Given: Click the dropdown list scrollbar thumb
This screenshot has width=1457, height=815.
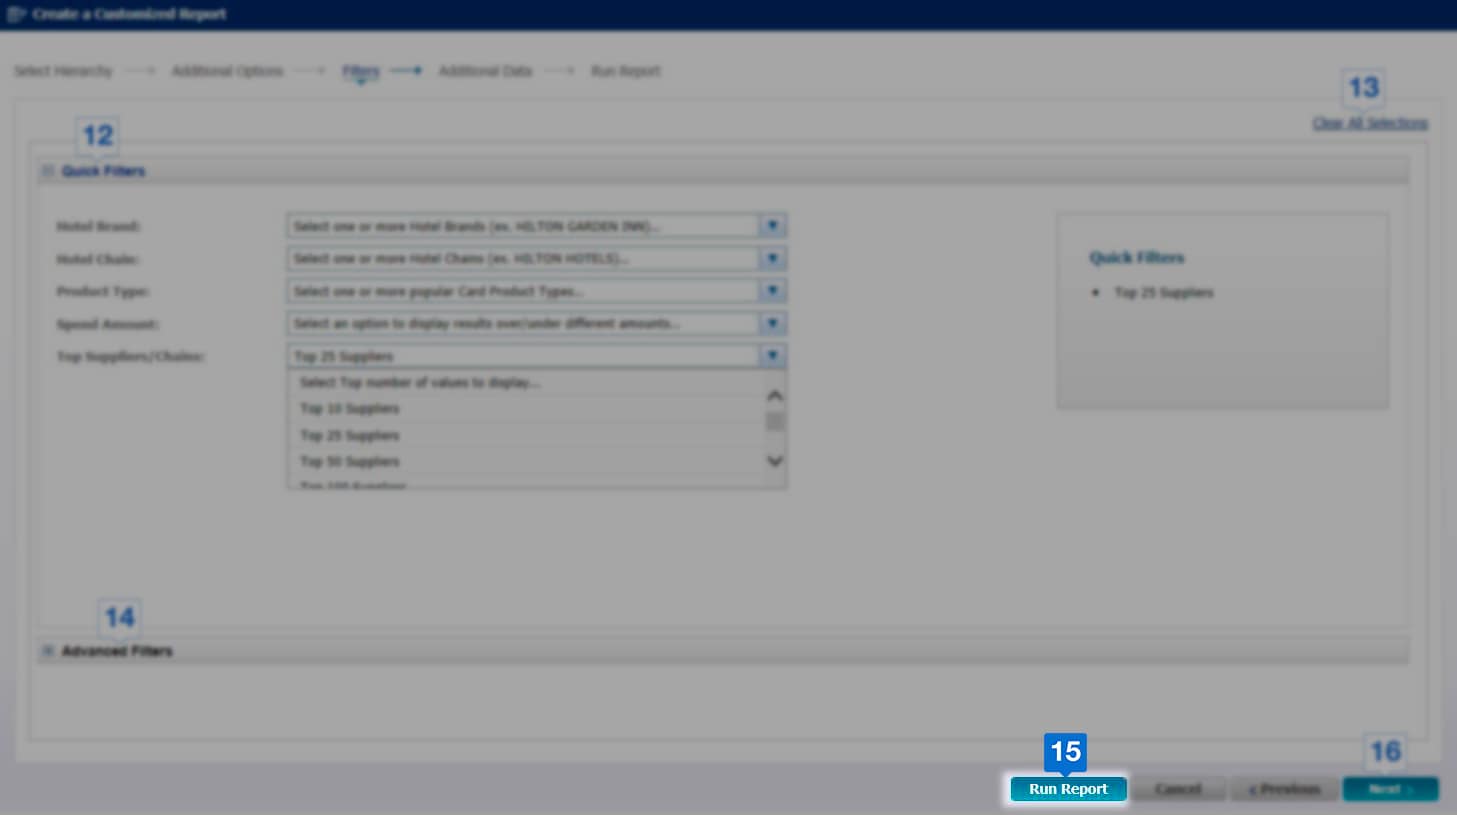Looking at the screenshot, I should click(x=775, y=422).
